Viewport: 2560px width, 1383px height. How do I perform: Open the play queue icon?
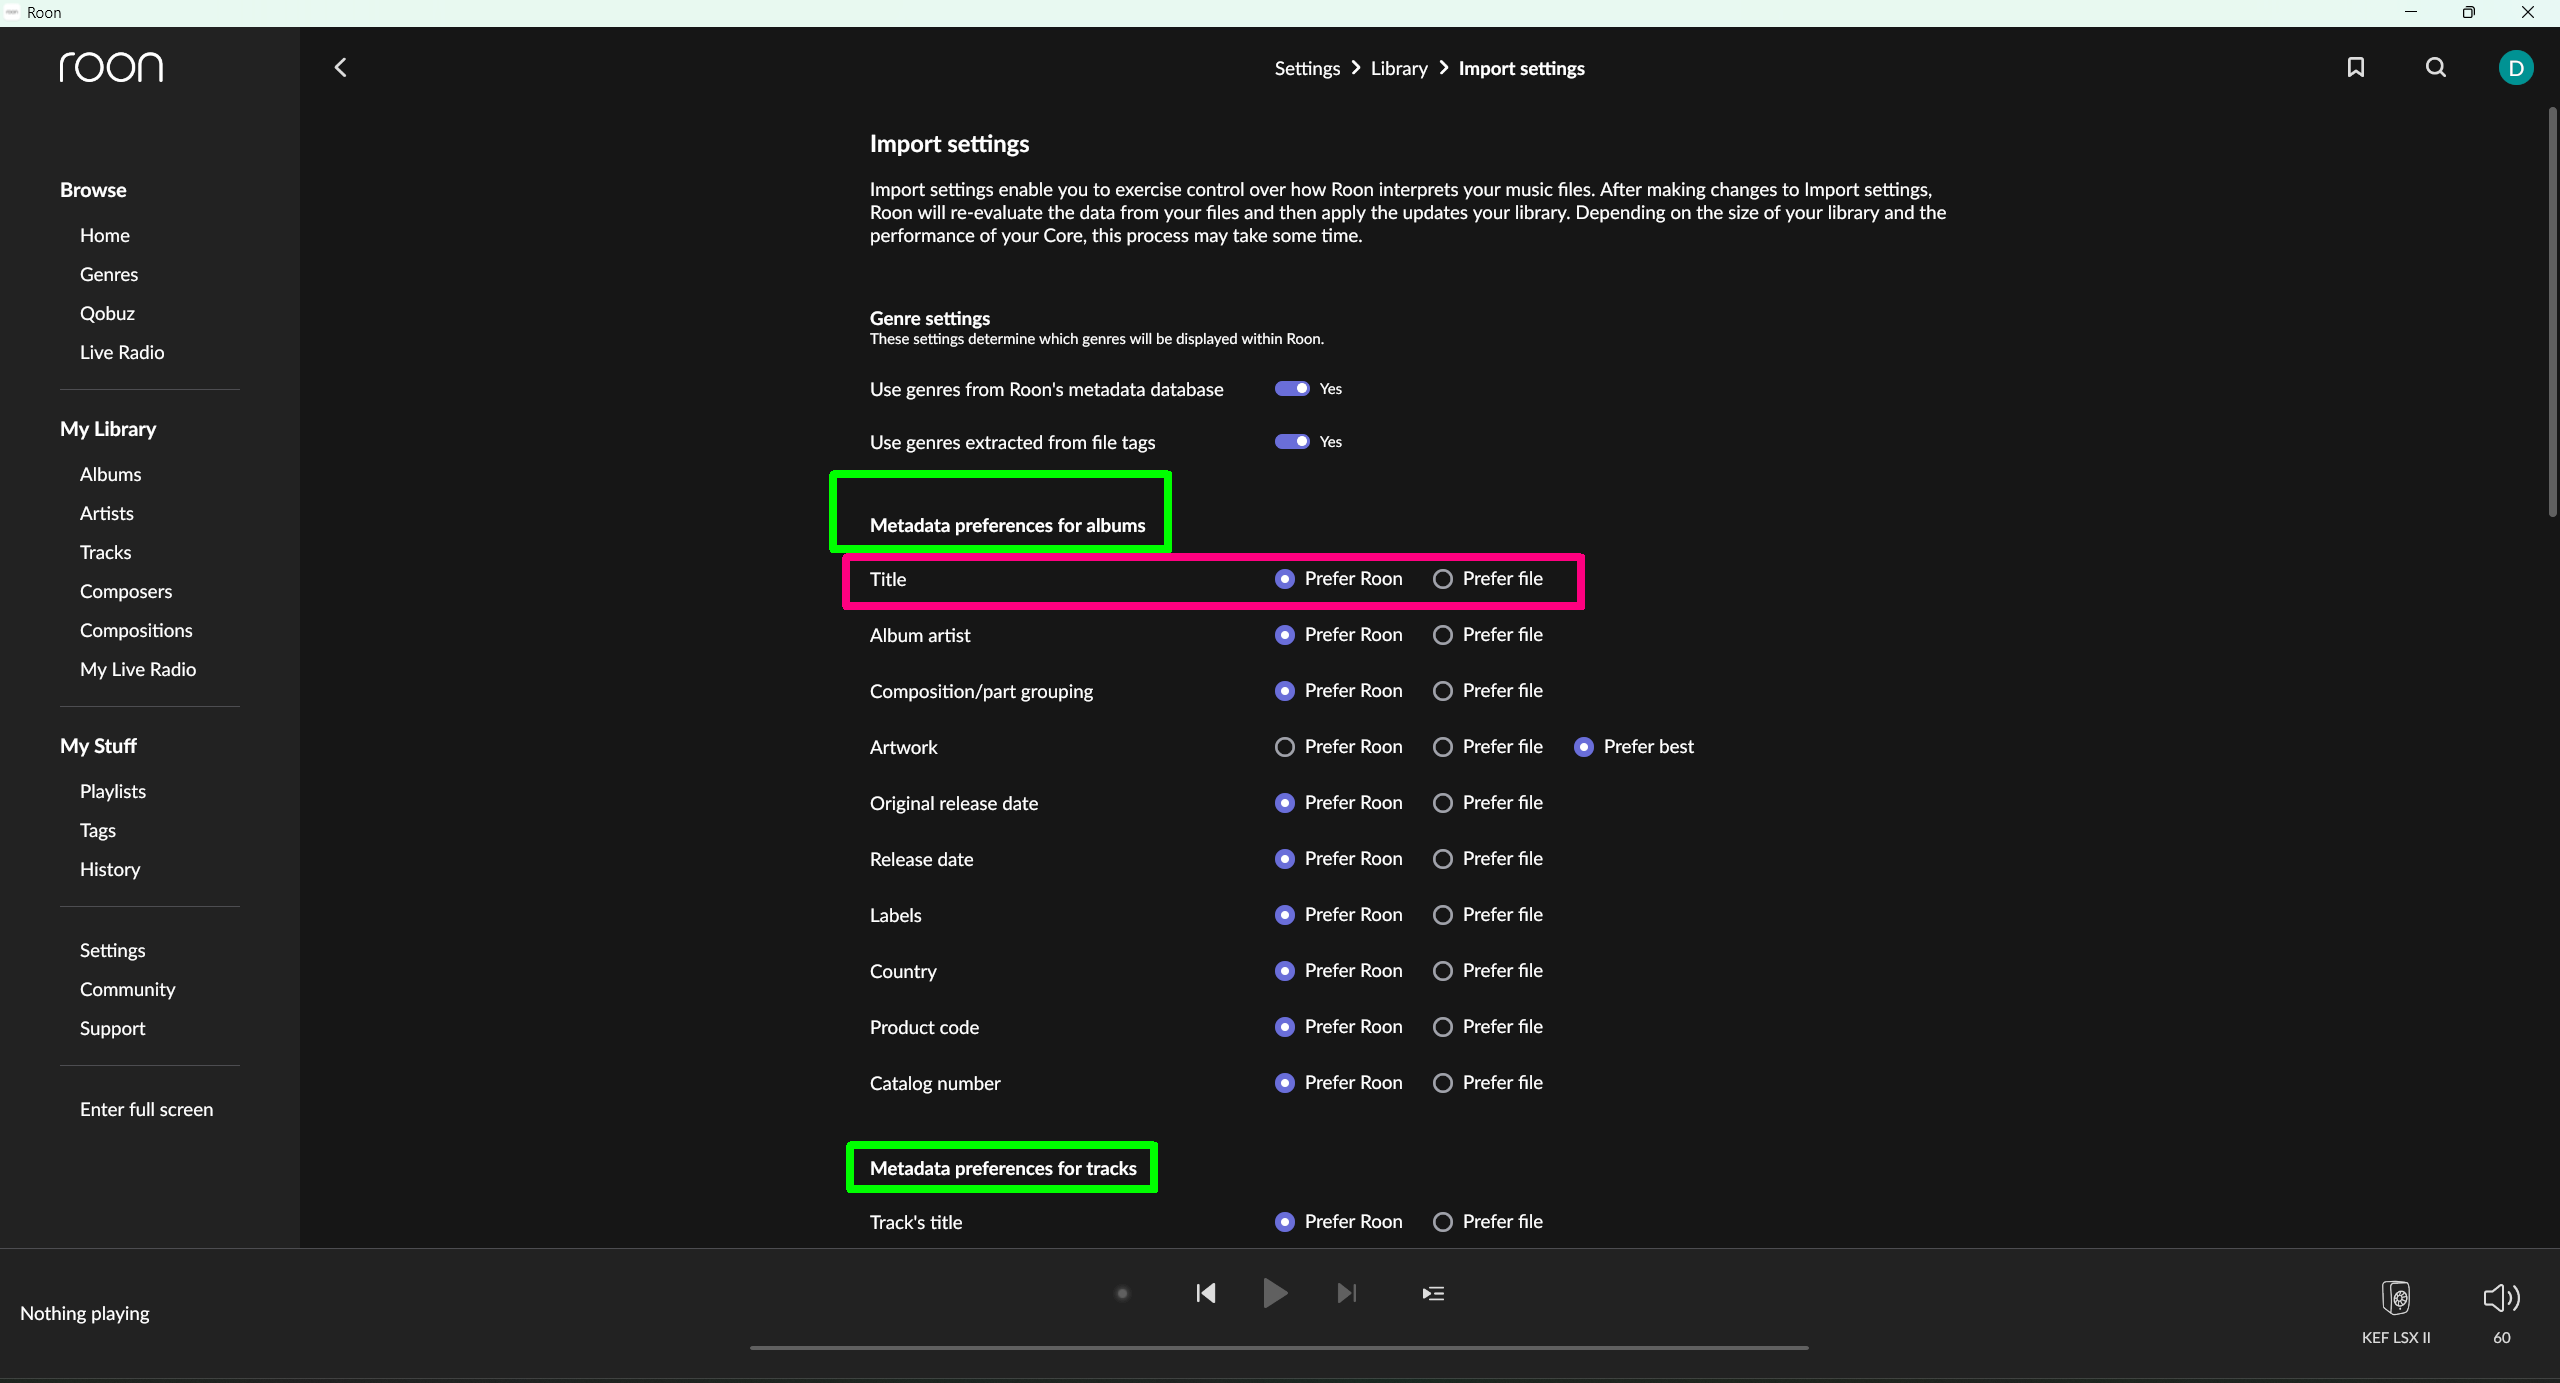coord(1433,1293)
